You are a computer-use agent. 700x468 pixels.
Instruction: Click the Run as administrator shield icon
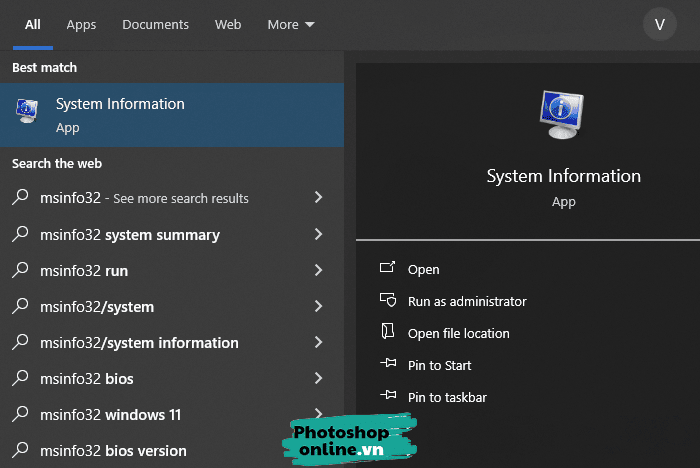(x=388, y=301)
